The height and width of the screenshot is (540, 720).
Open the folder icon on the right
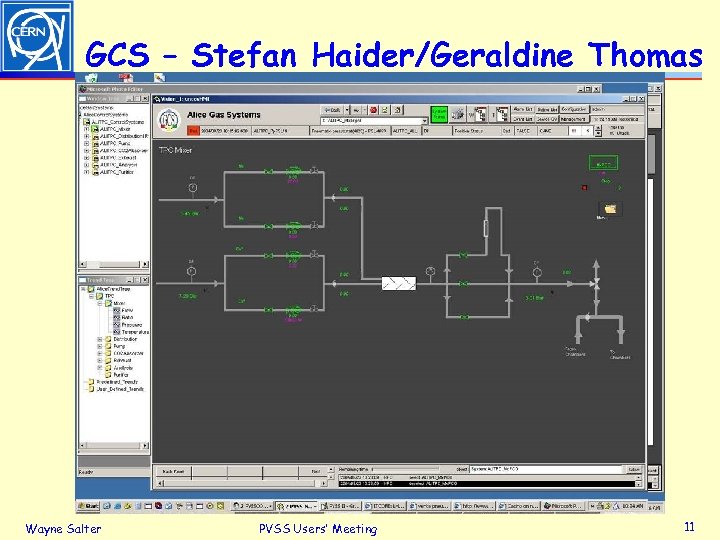click(x=610, y=209)
